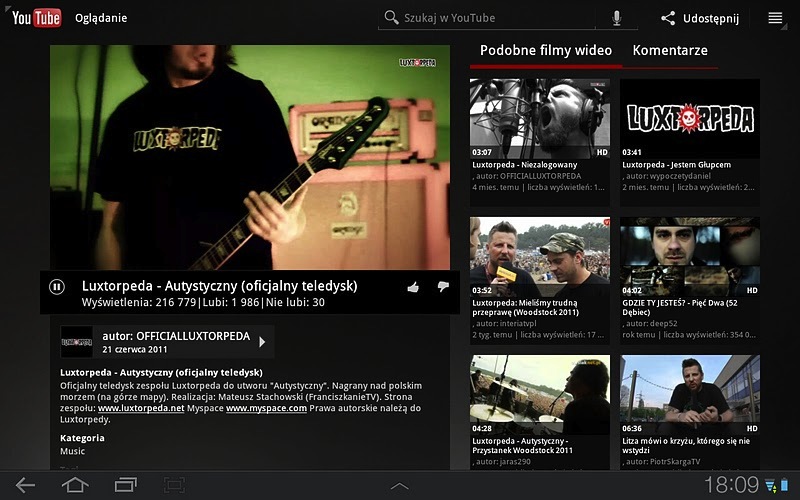Open Luxtorpeda - Jestem Głupcem thumbnail
The image size is (800, 500).
[x=690, y=118]
